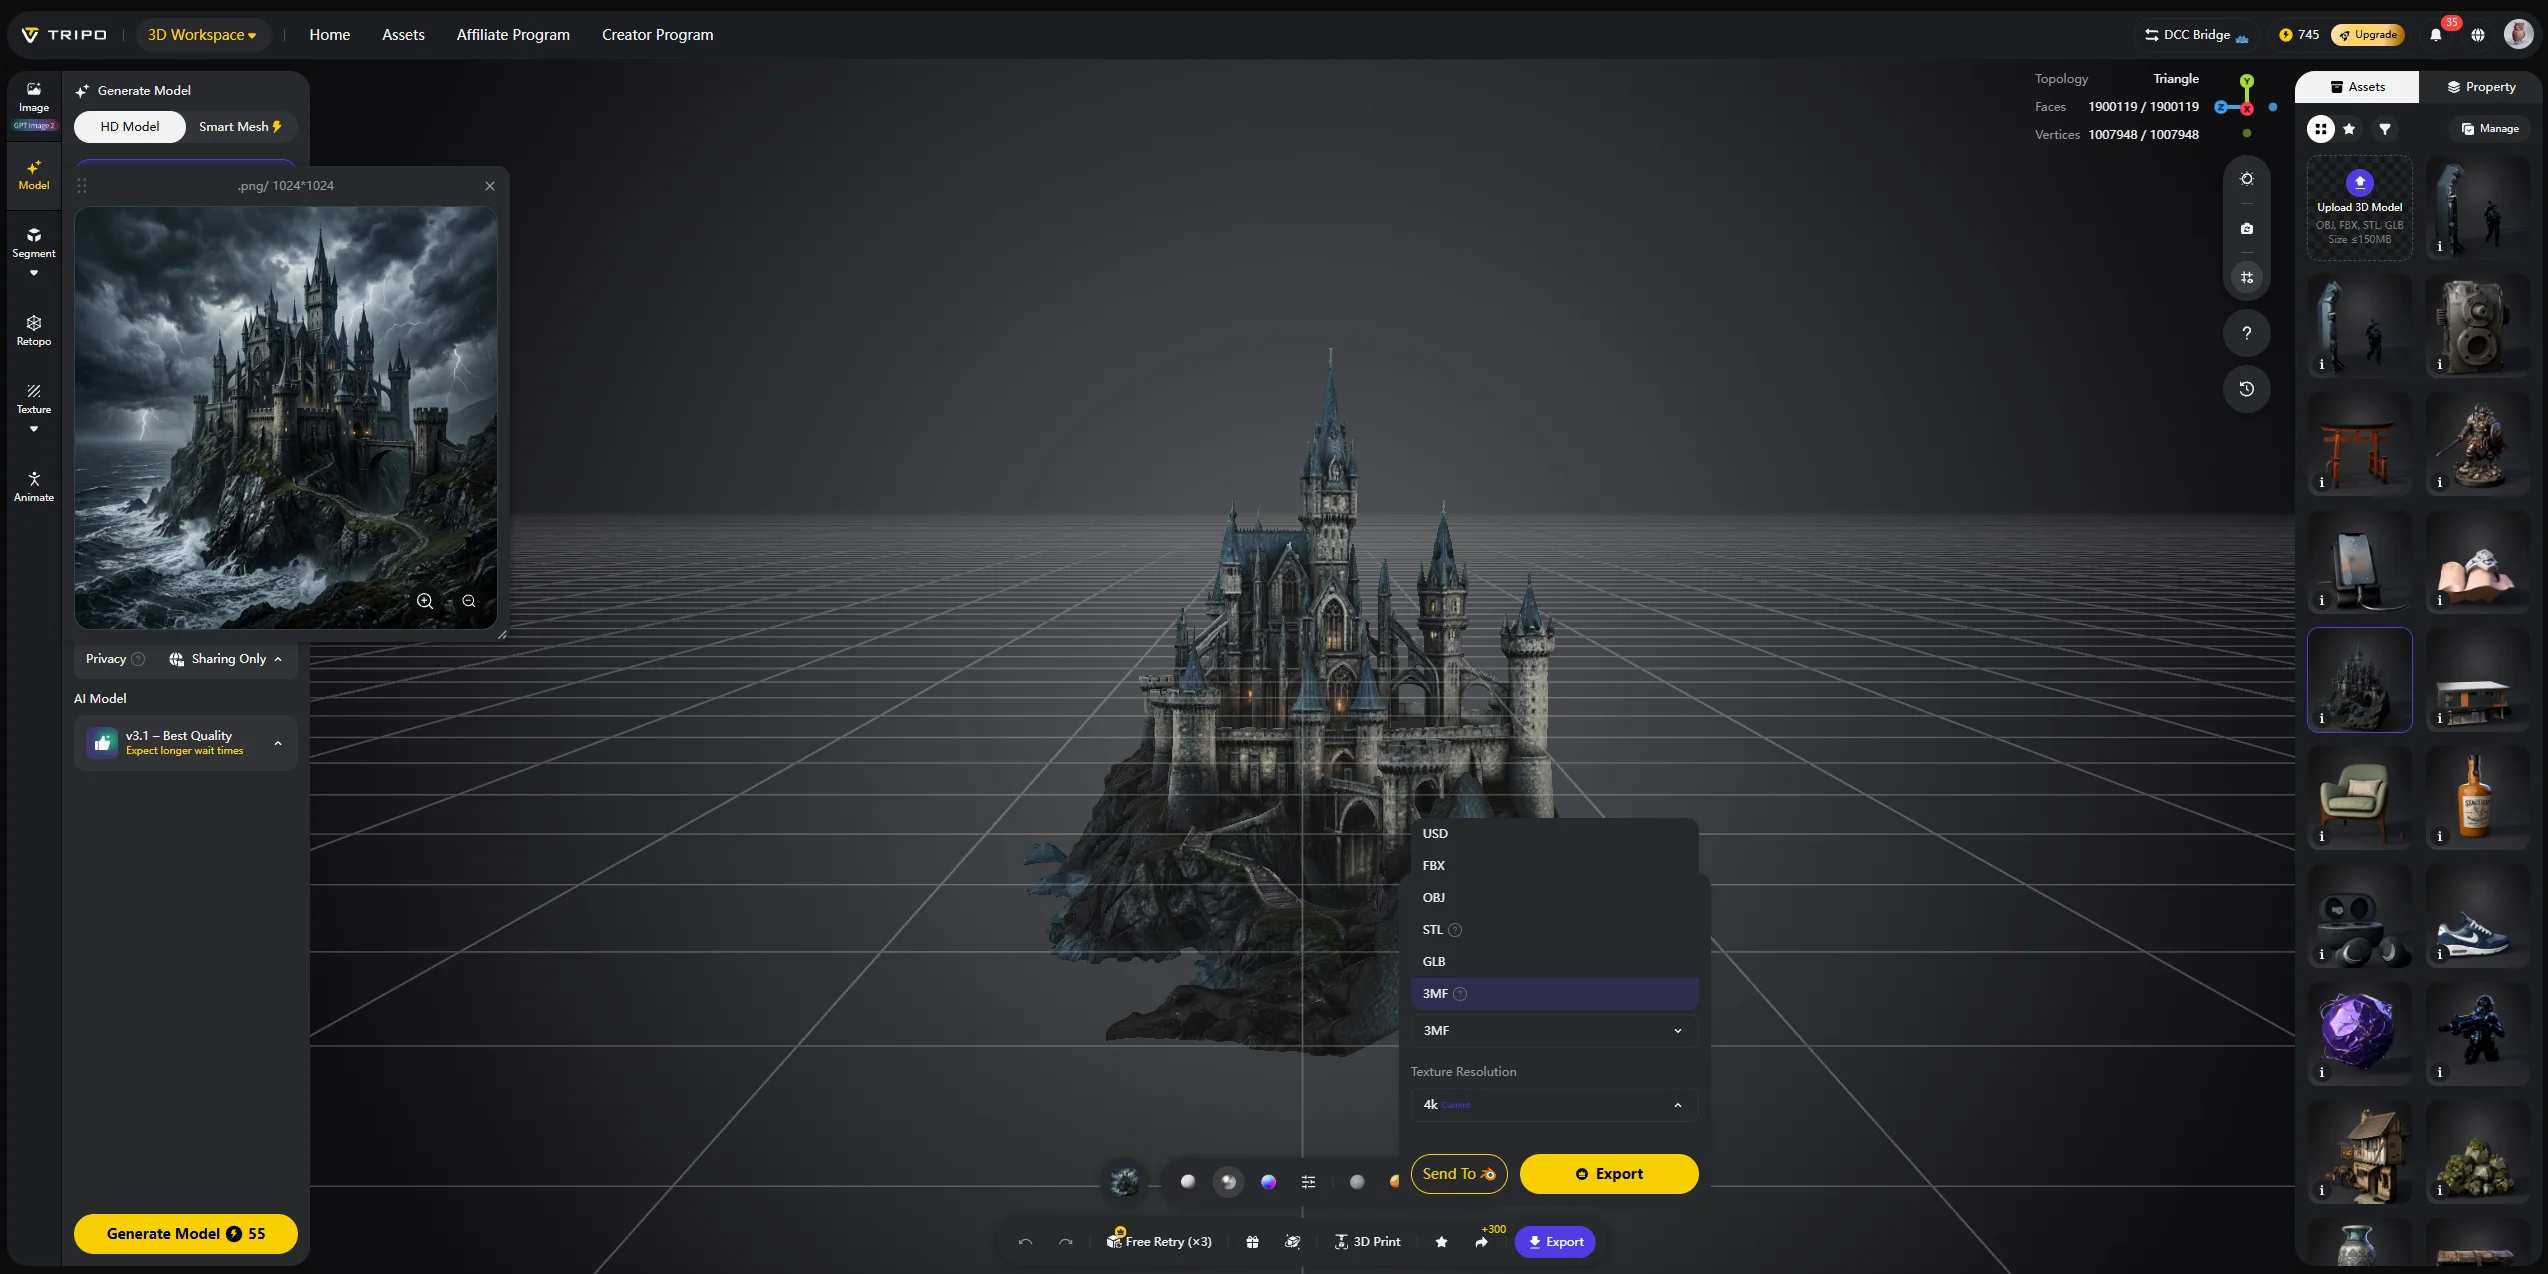Click the undo arrow in bottom toolbar
The width and height of the screenshot is (2548, 1274).
pos(1025,1242)
